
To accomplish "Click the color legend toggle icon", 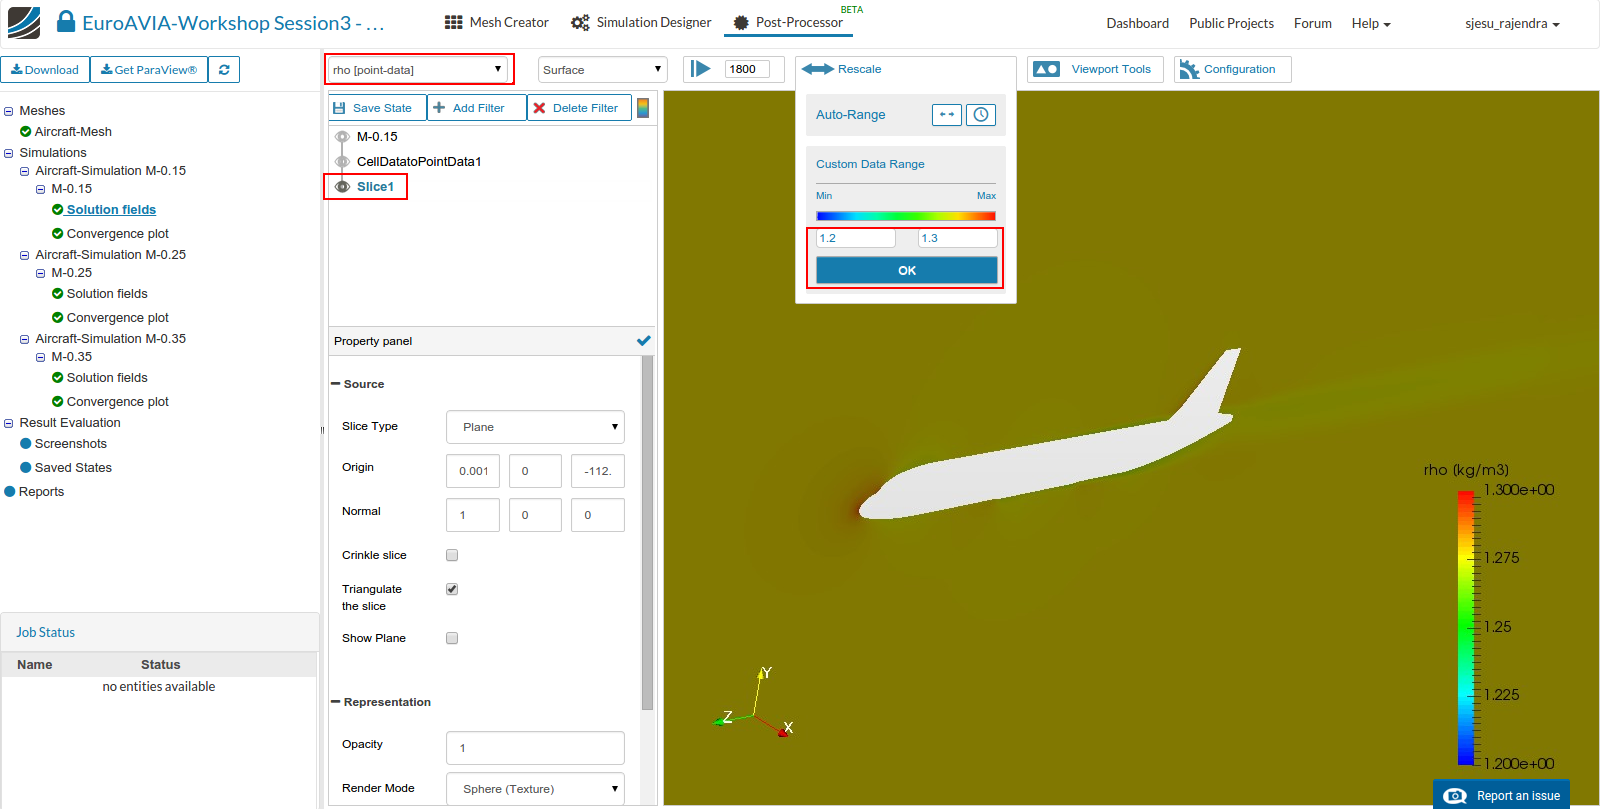I will [643, 107].
